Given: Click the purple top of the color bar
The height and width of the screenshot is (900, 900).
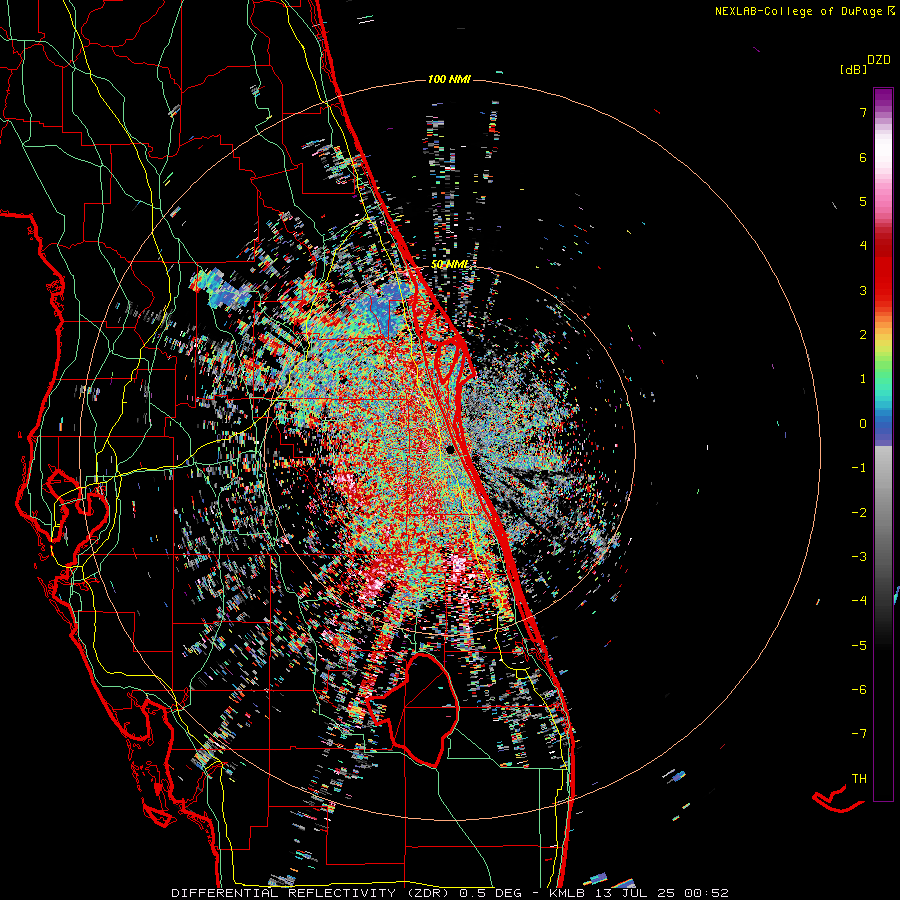Looking at the screenshot, I should (883, 98).
